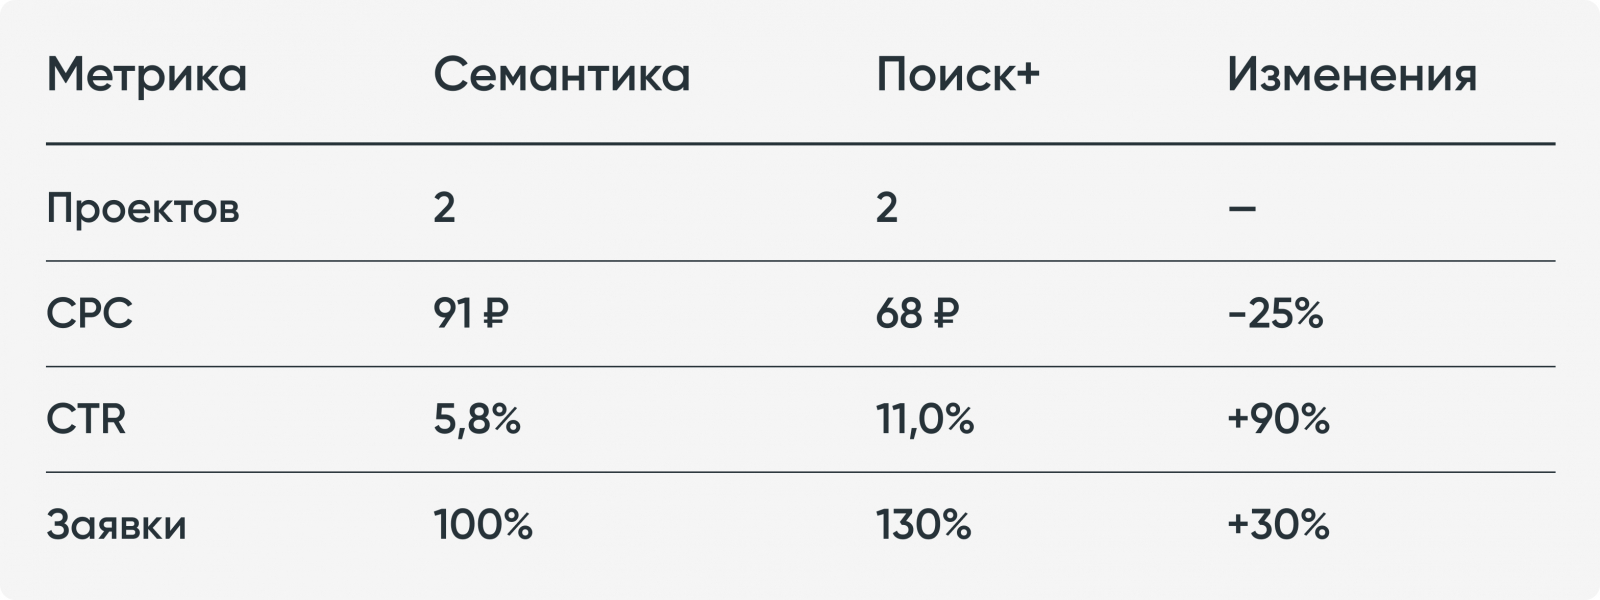
Task: Select Проектов value in Поиск+ column
Action: (x=886, y=208)
